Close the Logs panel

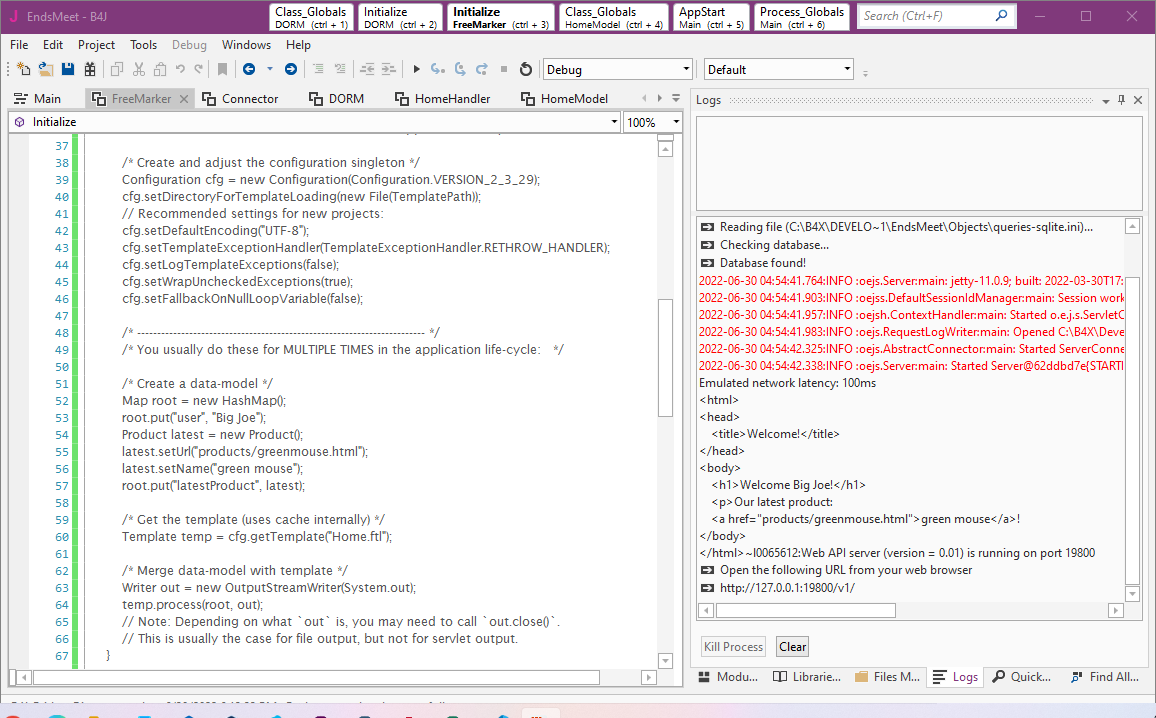pos(1138,100)
